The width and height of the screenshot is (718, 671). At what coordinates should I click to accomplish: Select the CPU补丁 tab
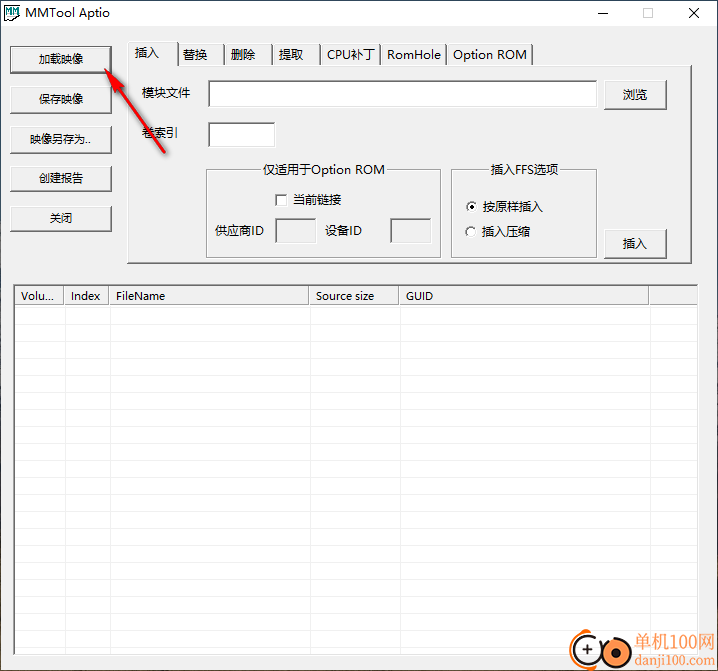[351, 55]
